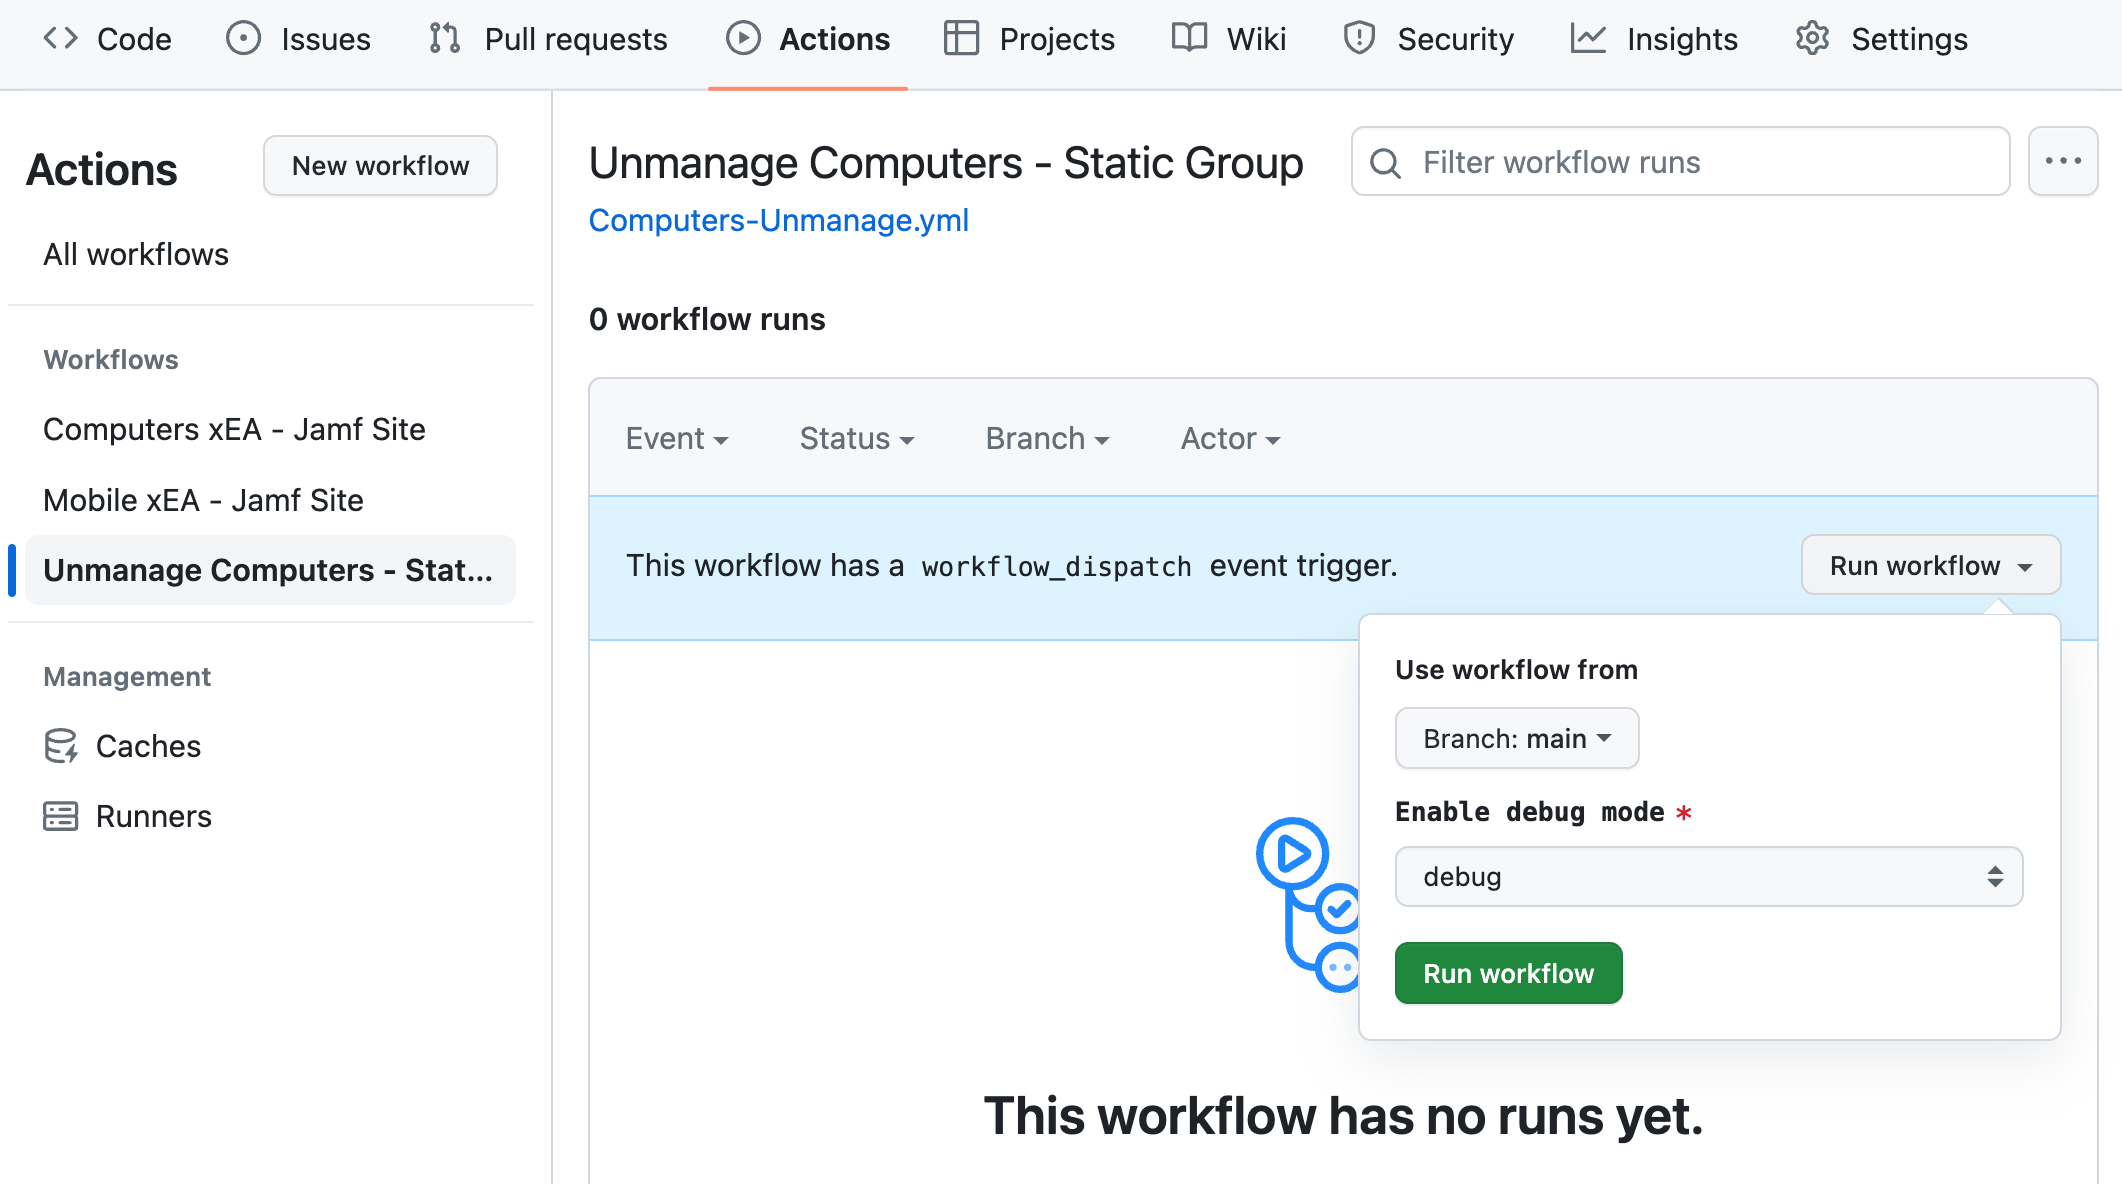
Task: Open Runners management page
Action: pos(153,816)
